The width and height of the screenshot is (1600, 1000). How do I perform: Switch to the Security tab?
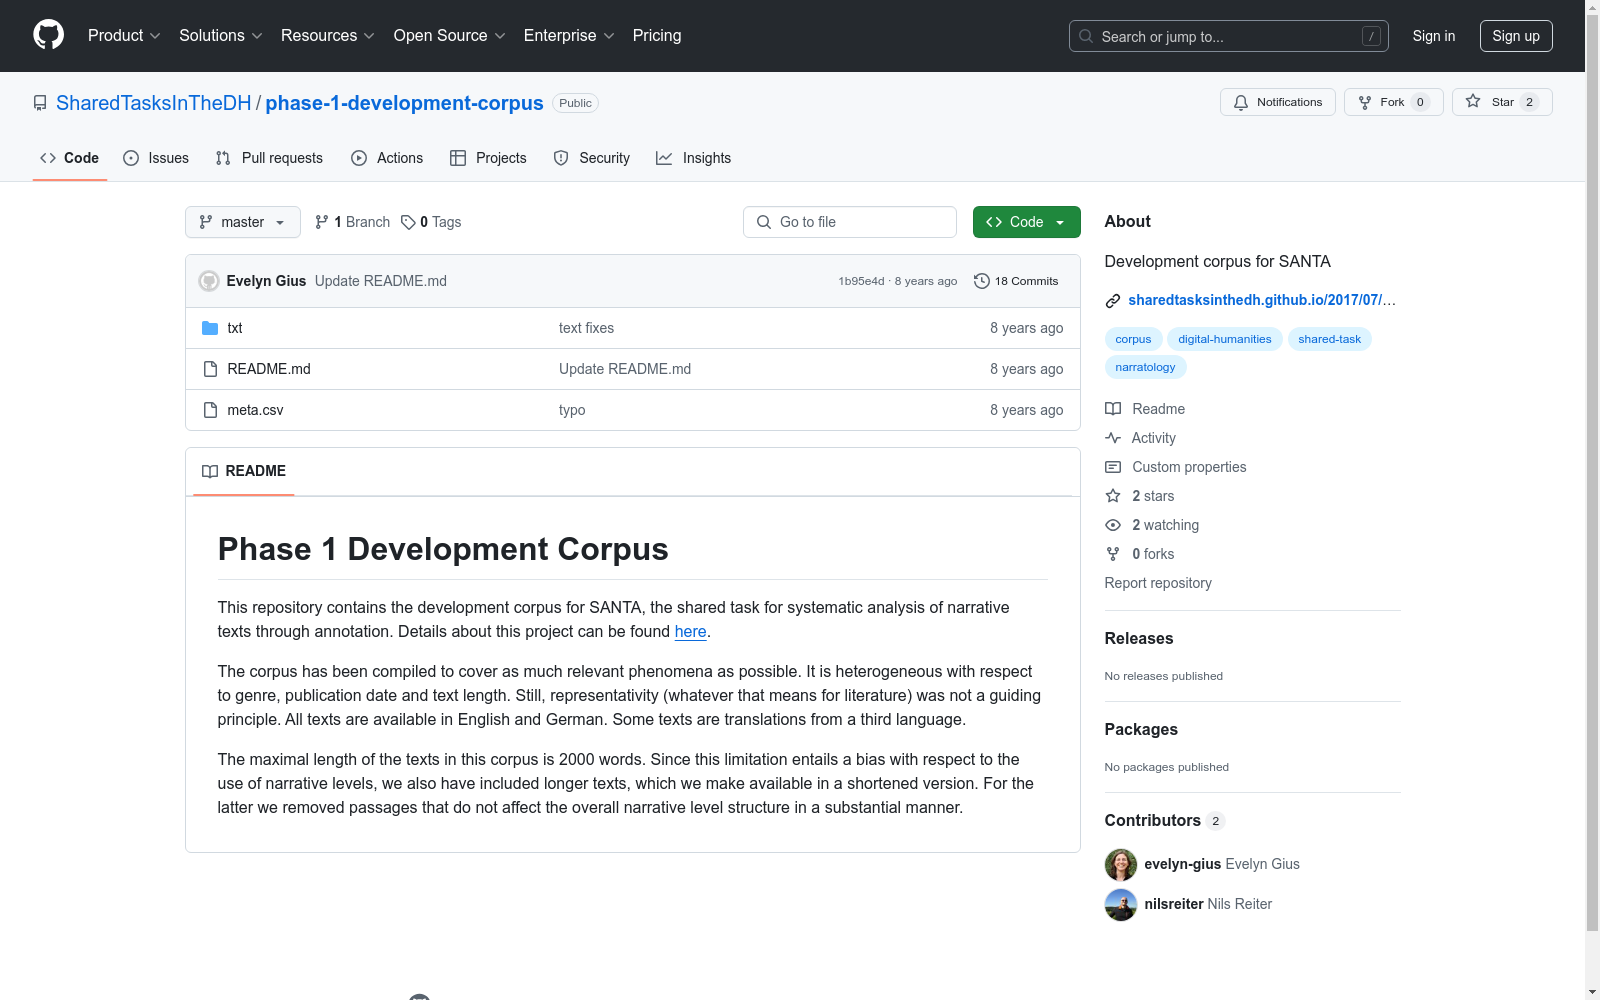pyautogui.click(x=592, y=158)
